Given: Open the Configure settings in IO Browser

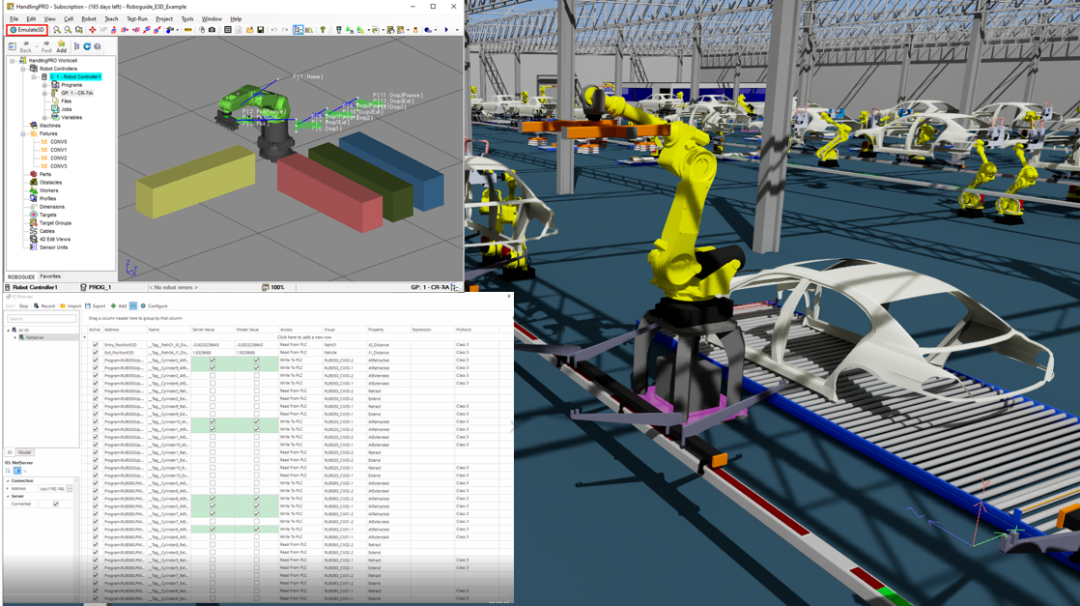Looking at the screenshot, I should 154,306.
